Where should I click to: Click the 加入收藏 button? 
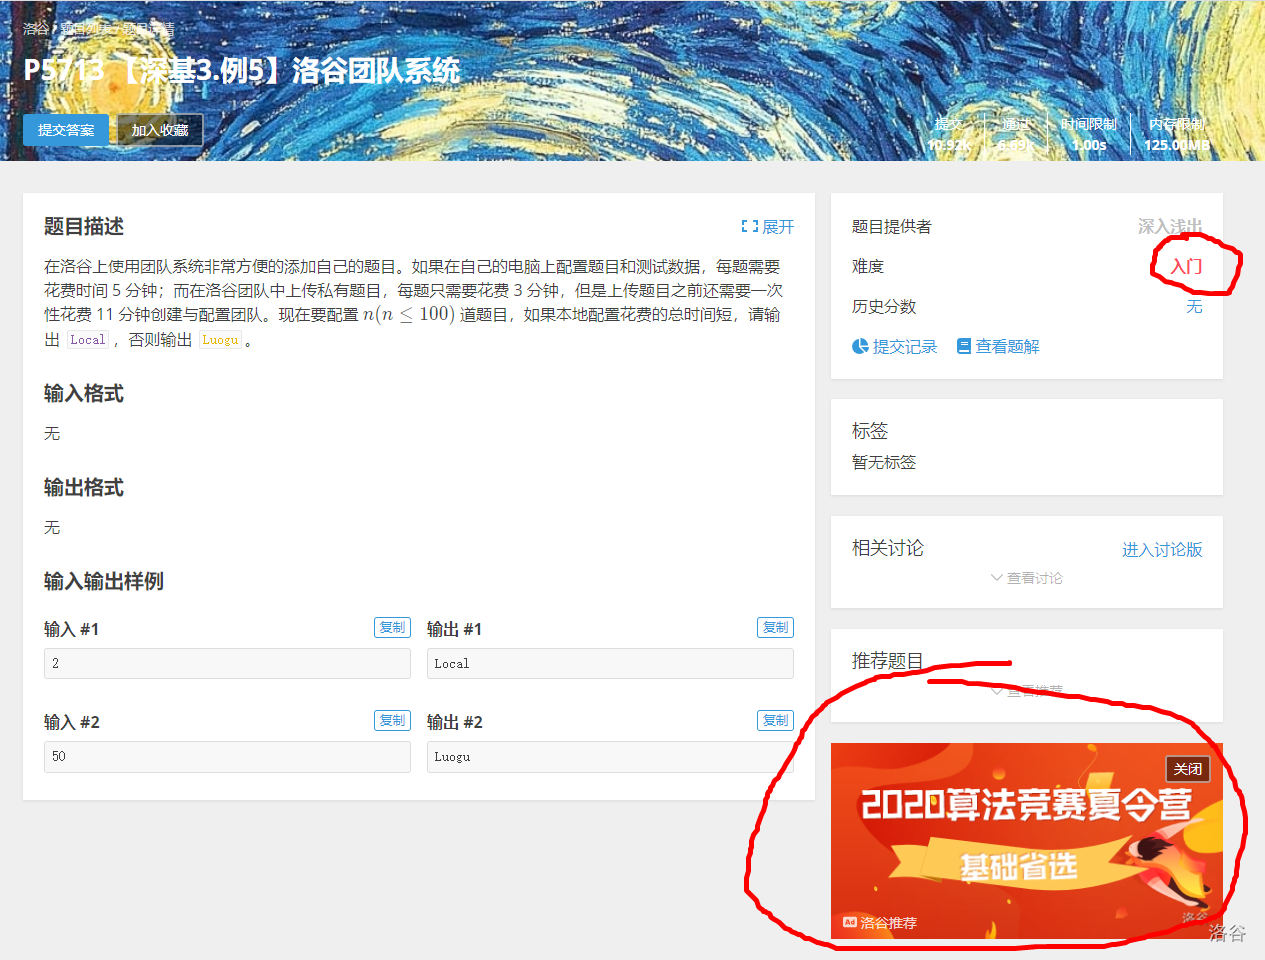click(160, 130)
